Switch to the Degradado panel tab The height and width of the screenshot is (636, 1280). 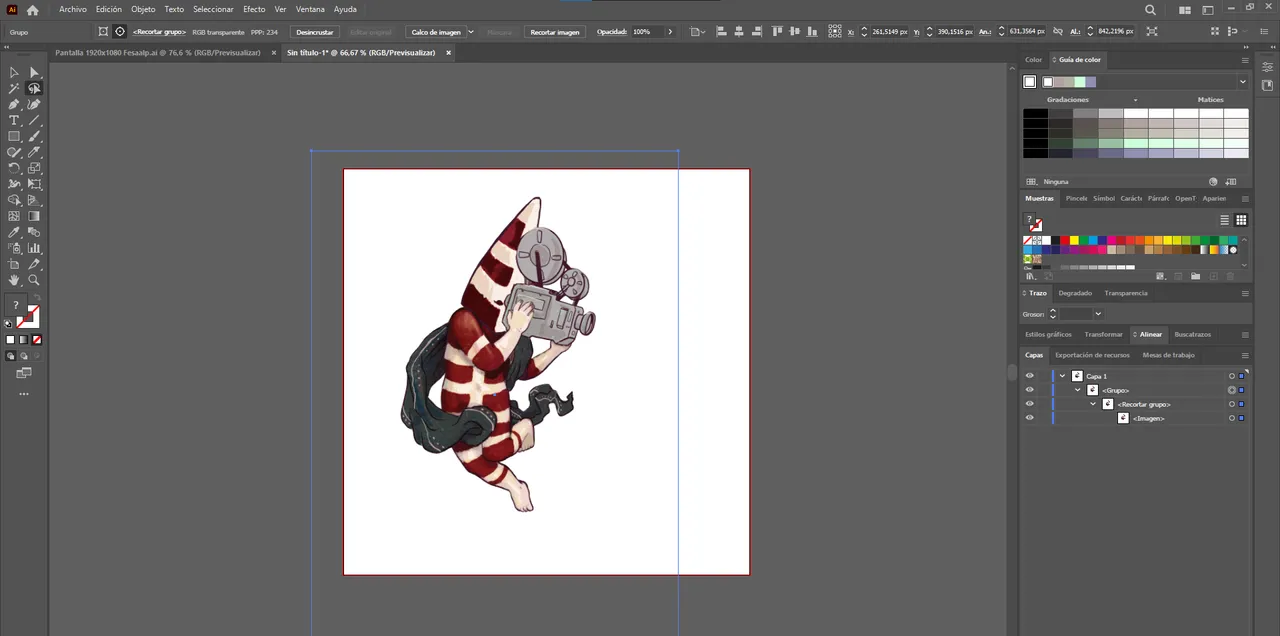(x=1075, y=293)
